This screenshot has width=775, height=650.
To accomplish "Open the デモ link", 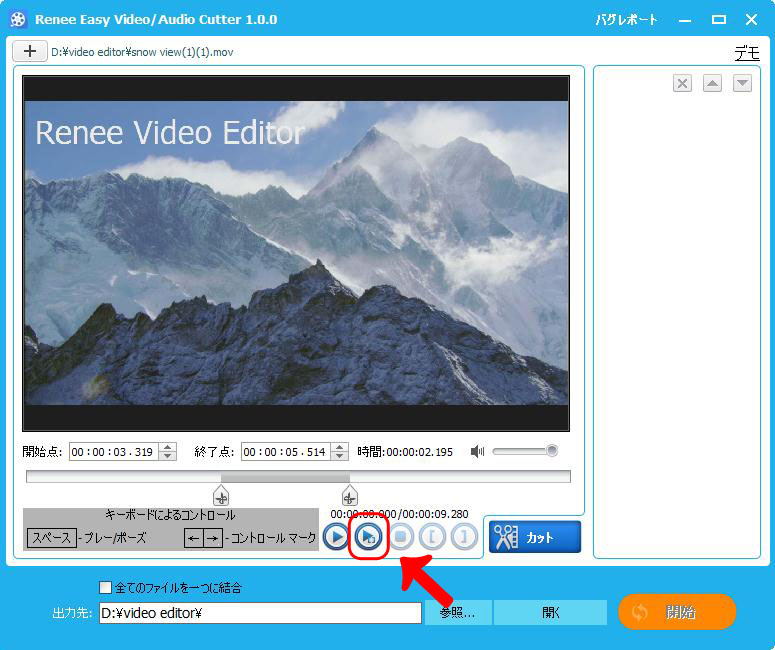I will click(x=747, y=52).
